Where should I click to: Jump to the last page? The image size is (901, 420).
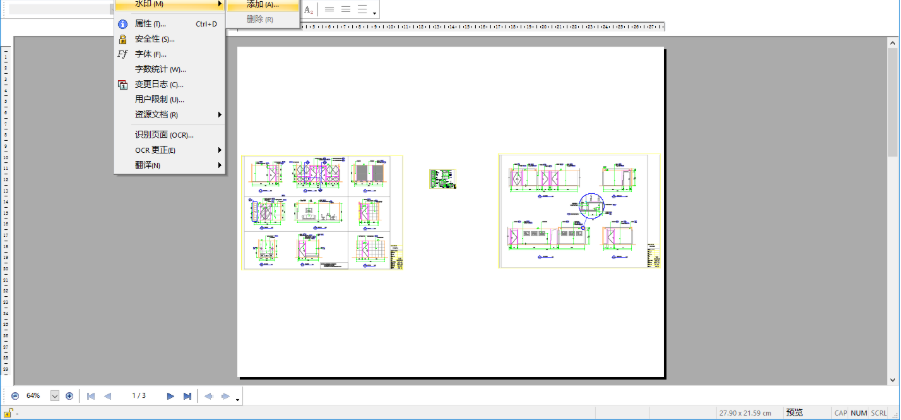coord(187,396)
